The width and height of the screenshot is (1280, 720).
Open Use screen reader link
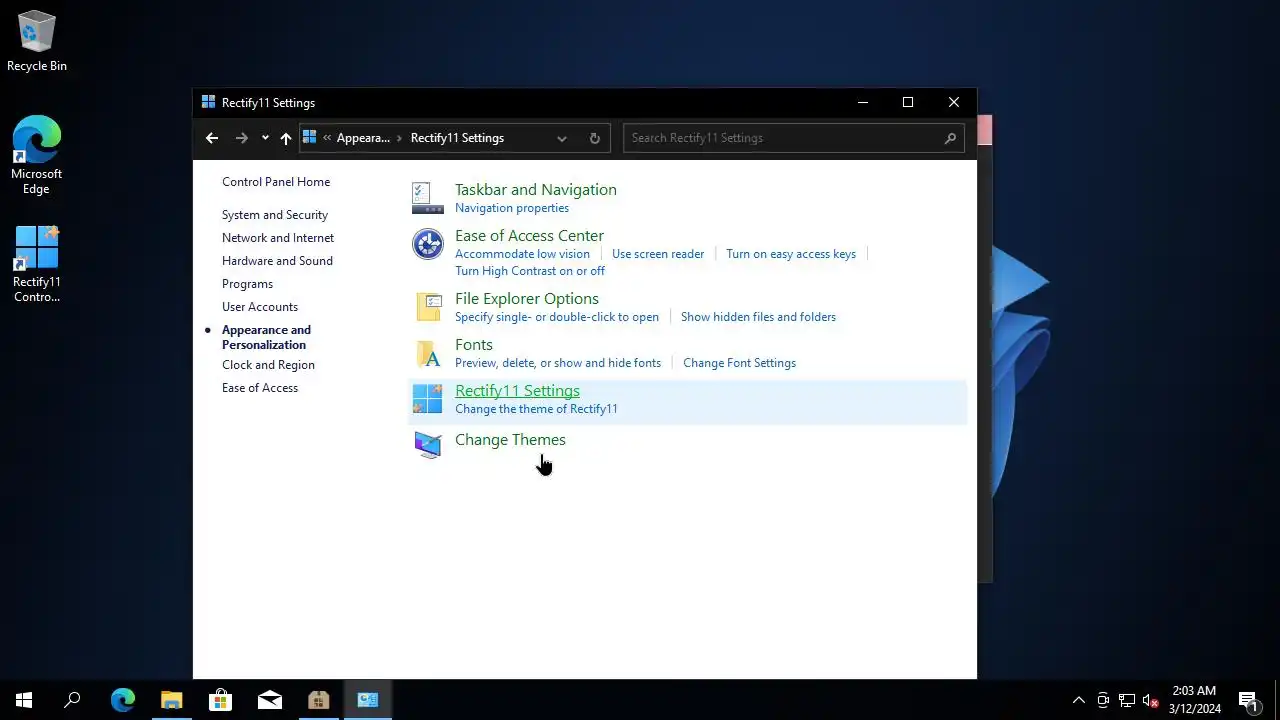tap(658, 254)
